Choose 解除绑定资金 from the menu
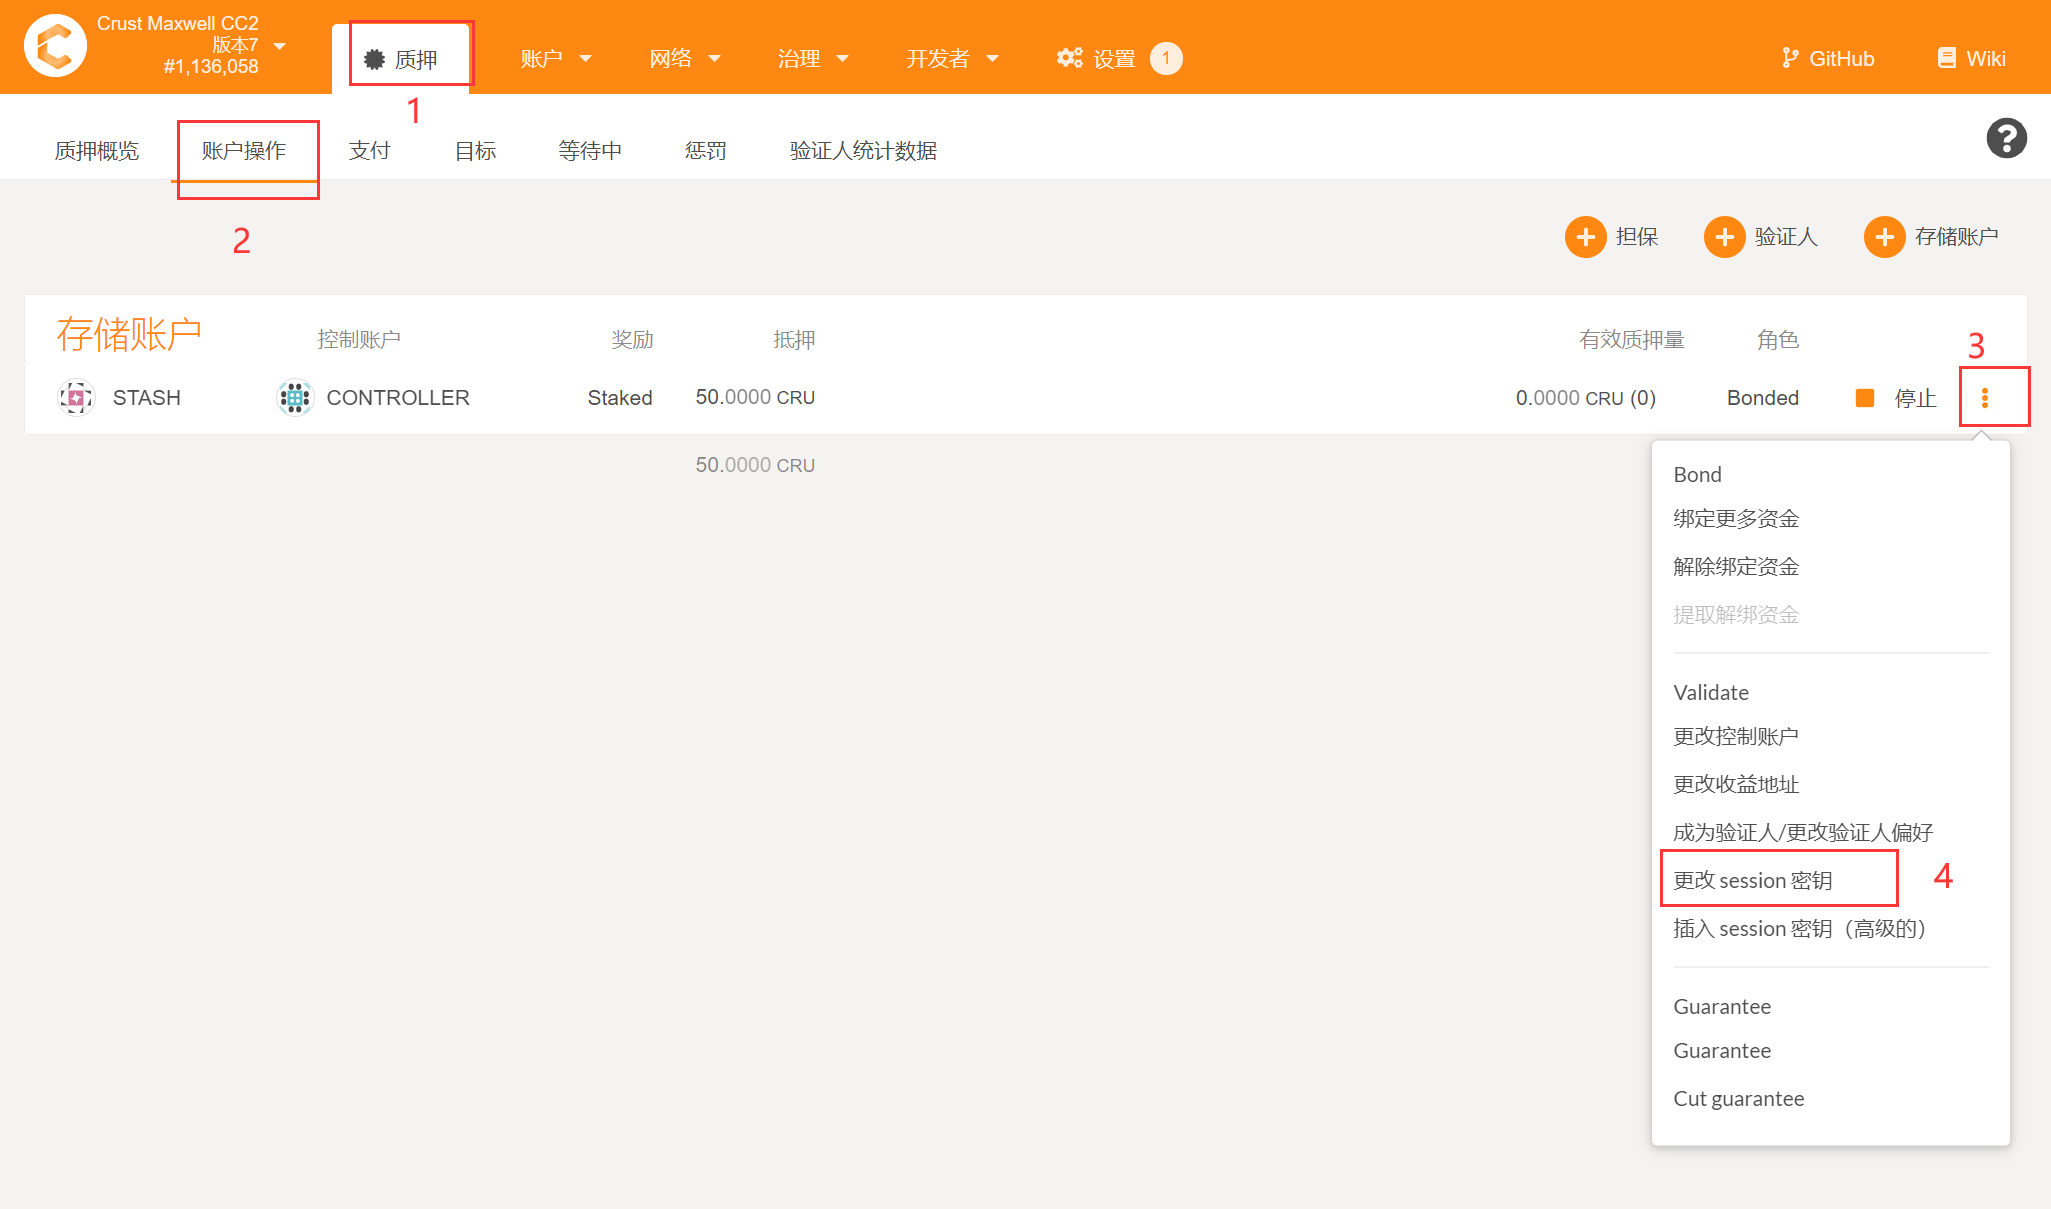 pos(1736,567)
